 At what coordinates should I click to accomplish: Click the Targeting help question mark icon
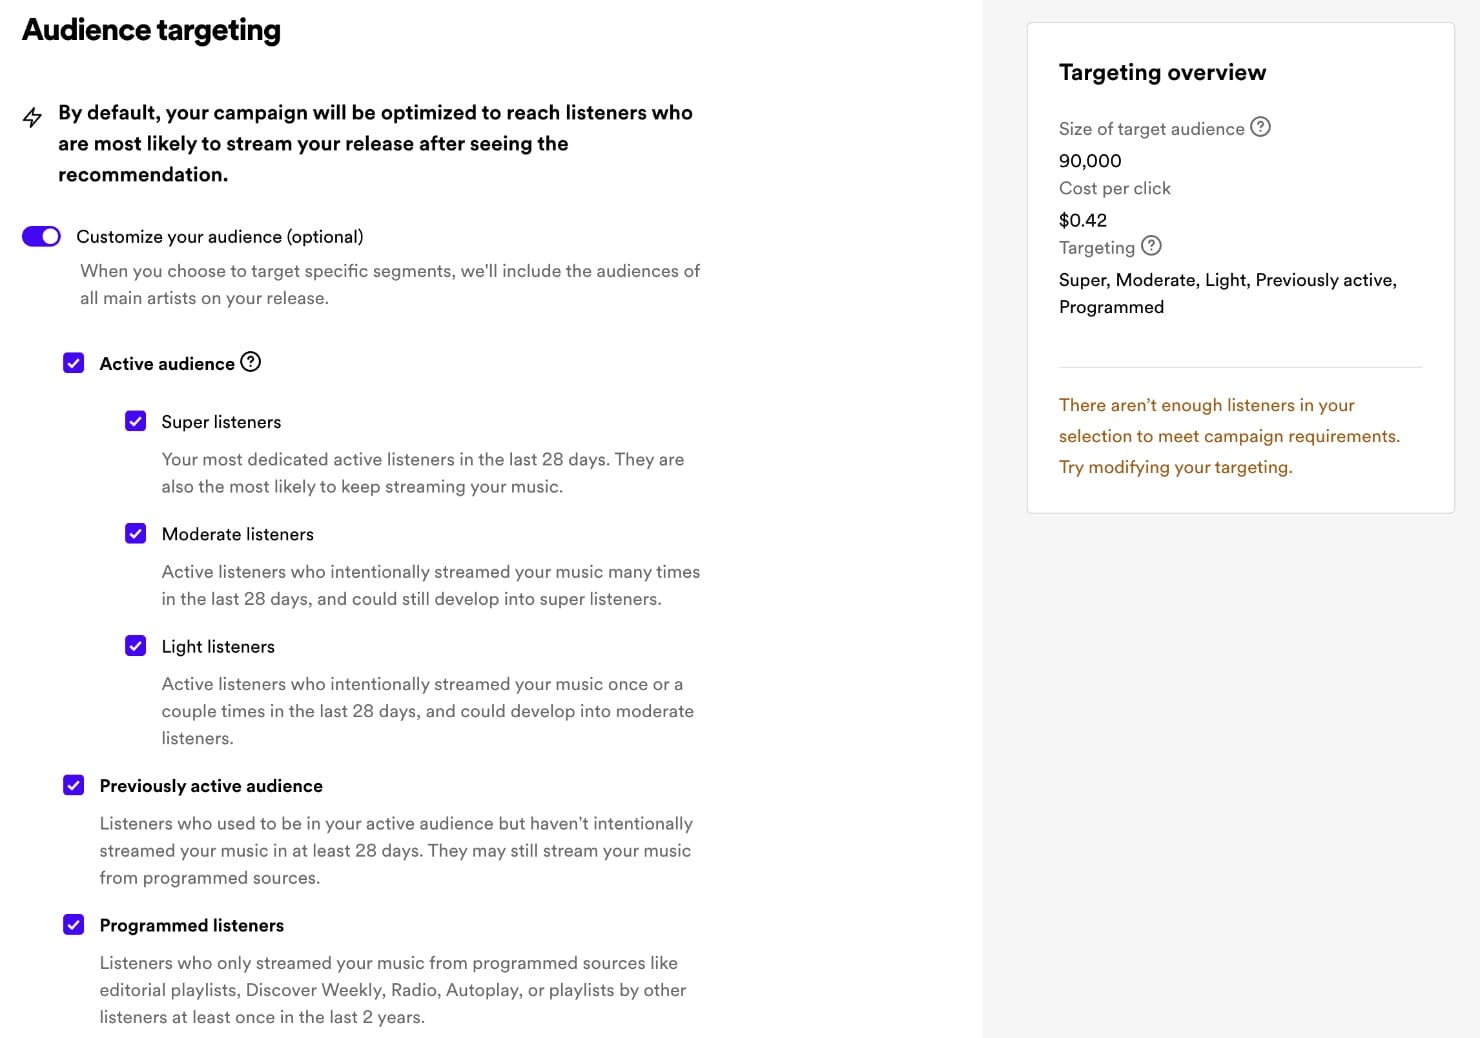coord(1151,246)
